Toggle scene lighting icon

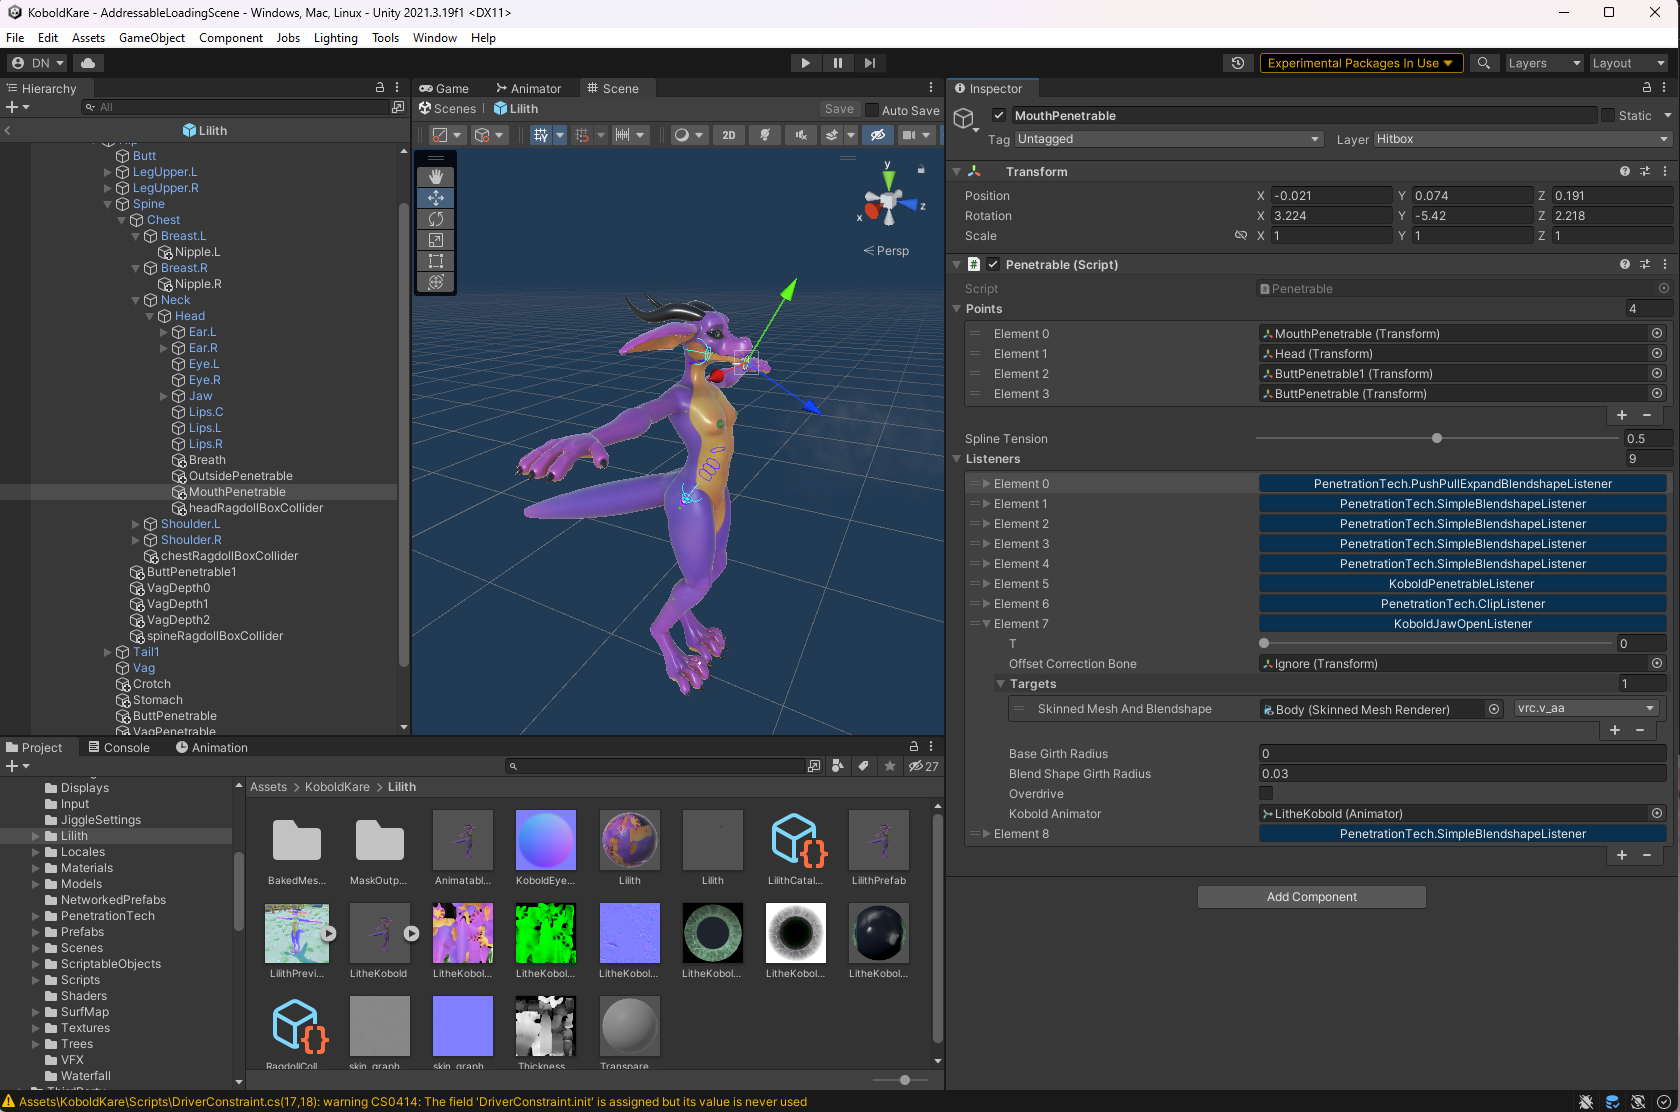click(x=765, y=135)
